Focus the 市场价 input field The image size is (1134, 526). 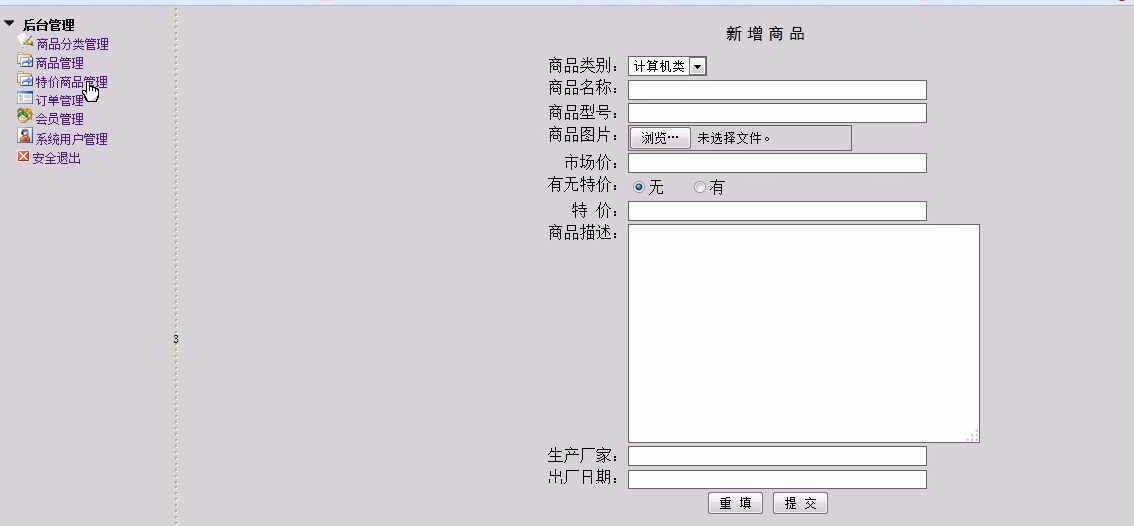click(777, 163)
